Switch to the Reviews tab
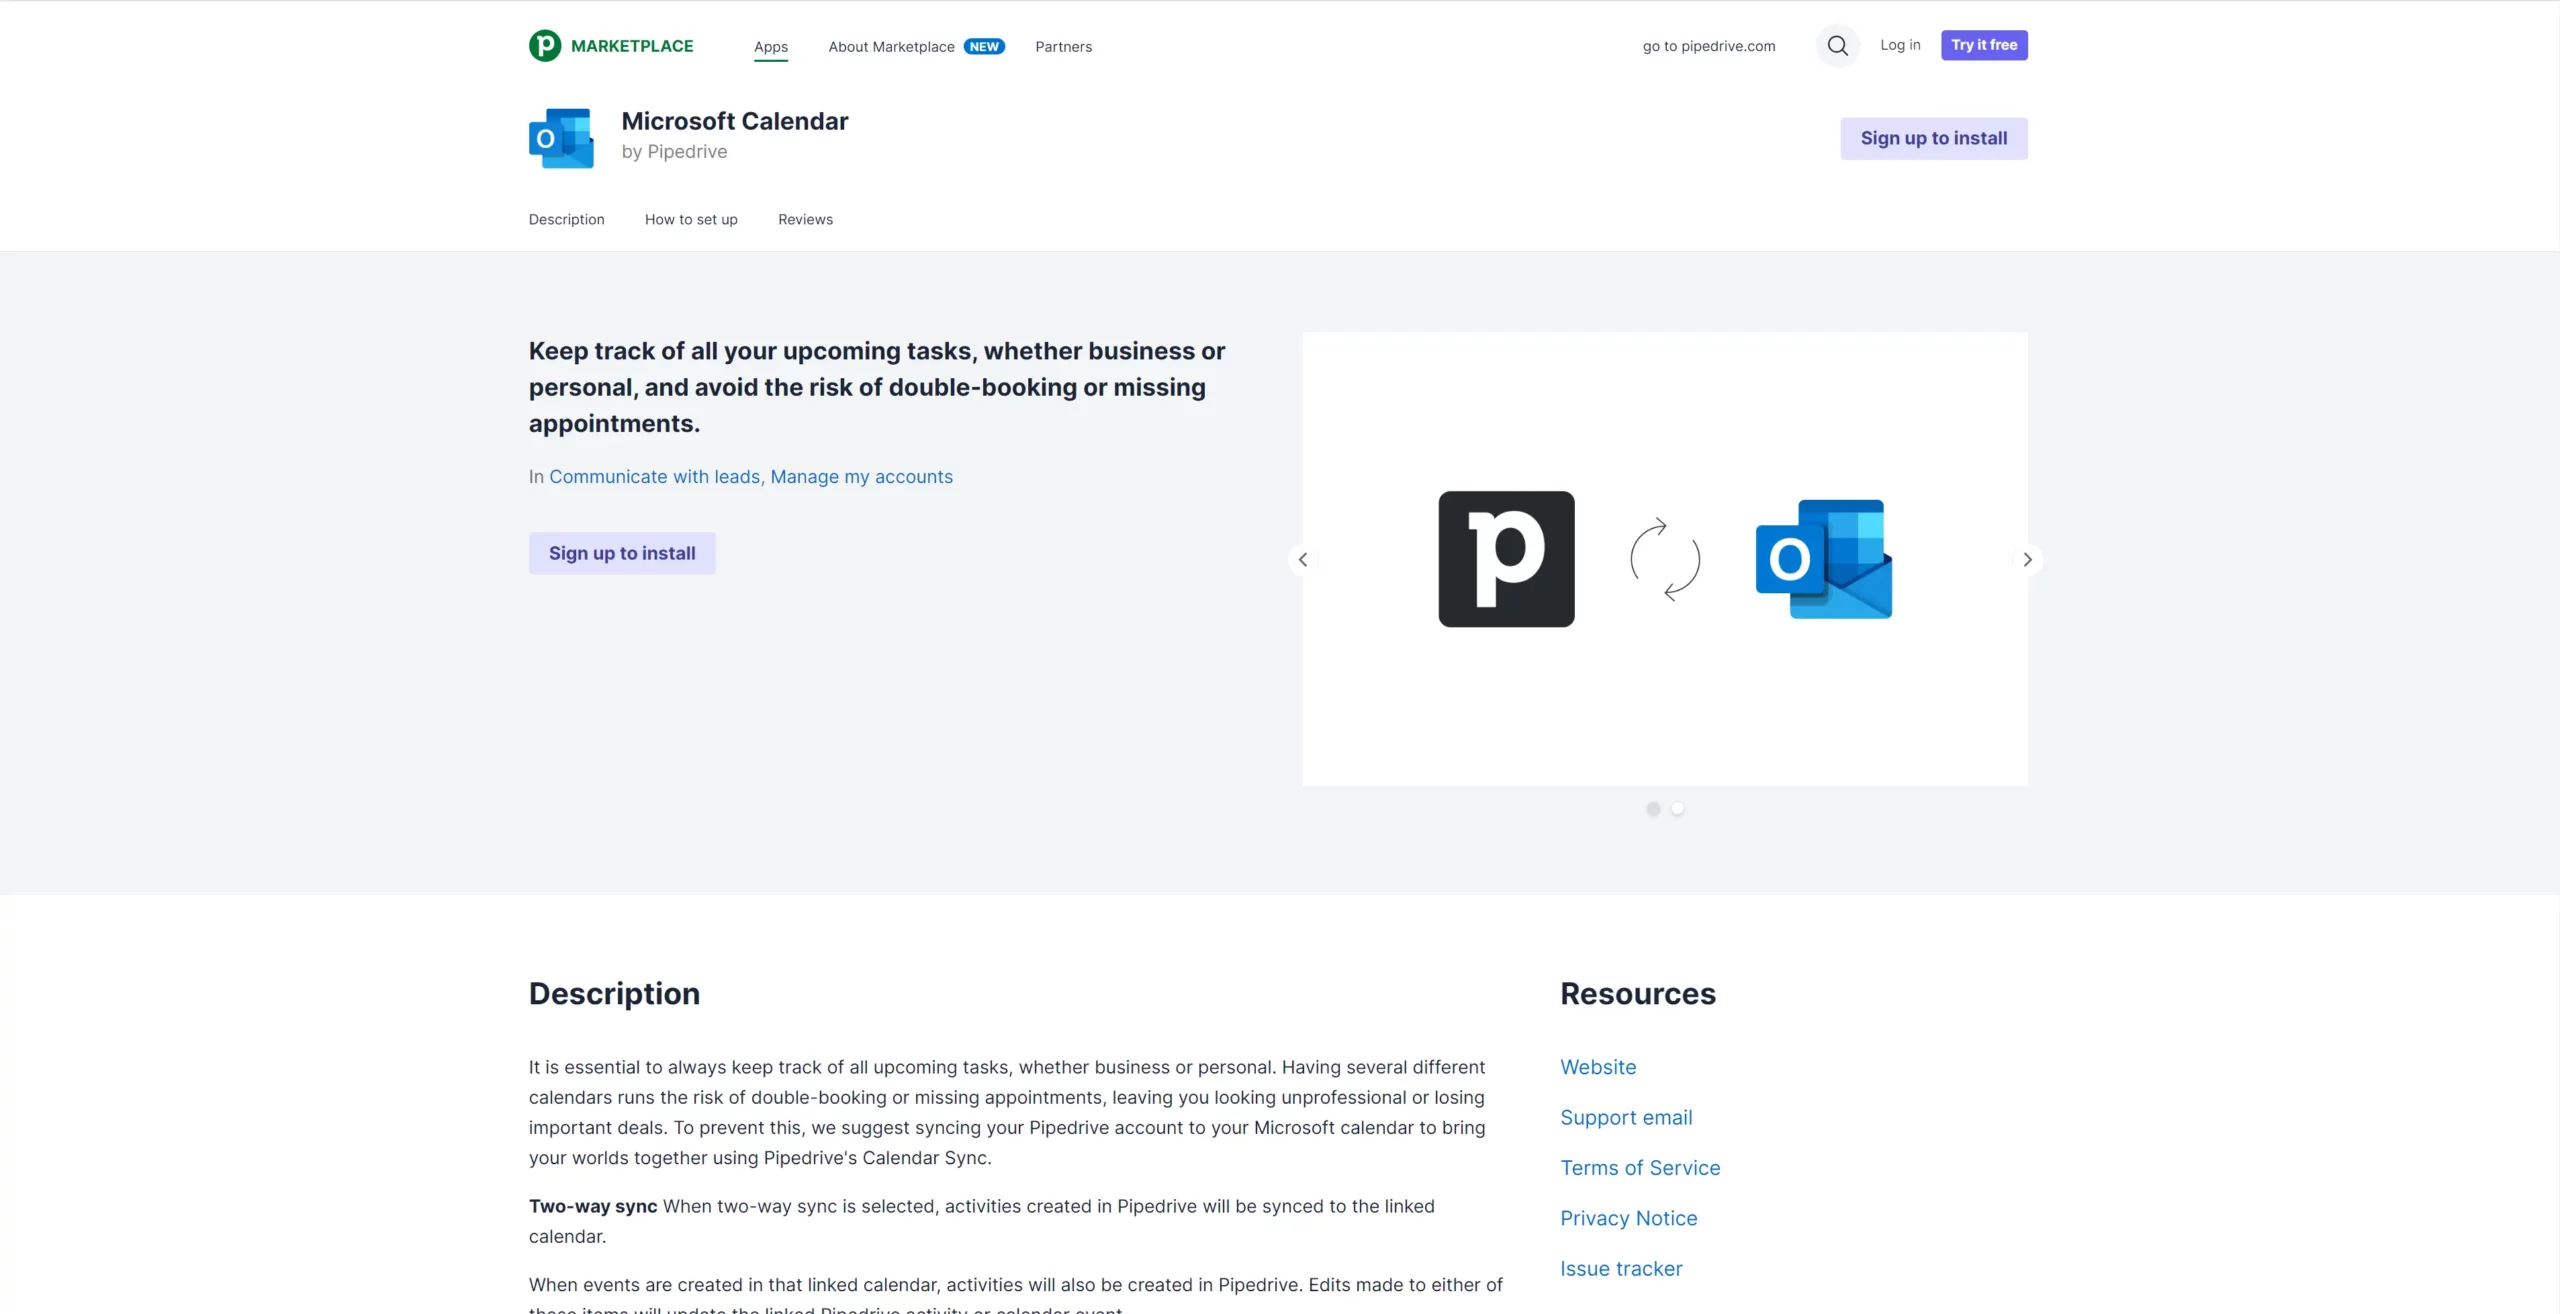This screenshot has width=2560, height=1314. 805,219
